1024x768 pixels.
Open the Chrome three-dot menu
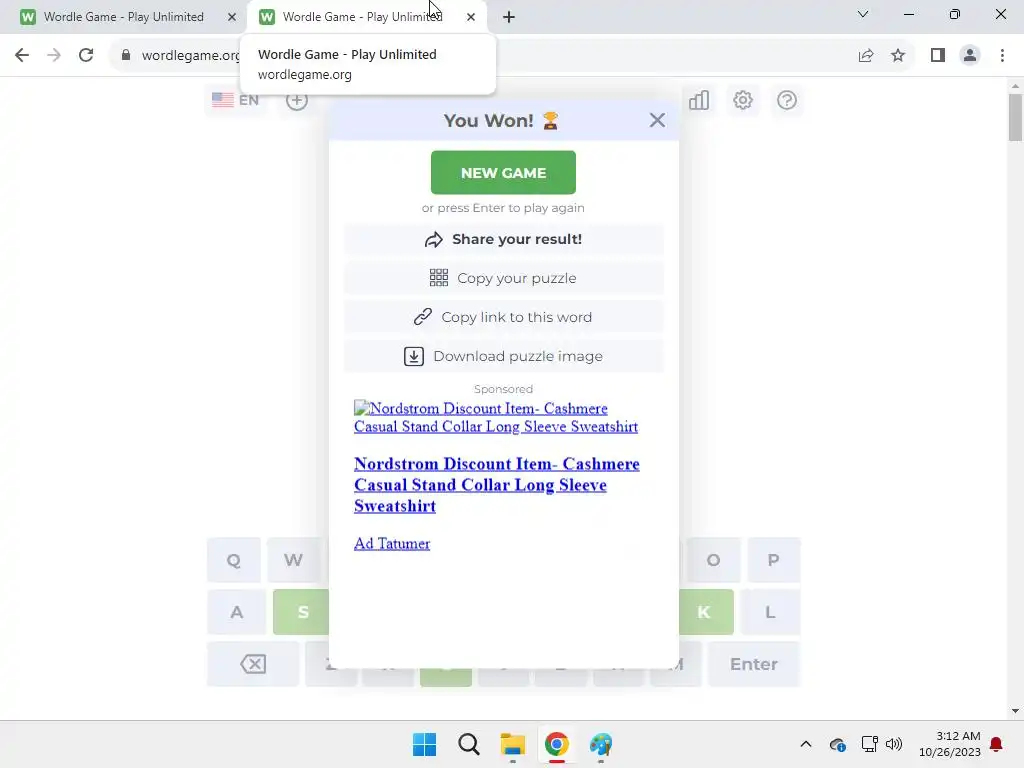[x=1002, y=56]
